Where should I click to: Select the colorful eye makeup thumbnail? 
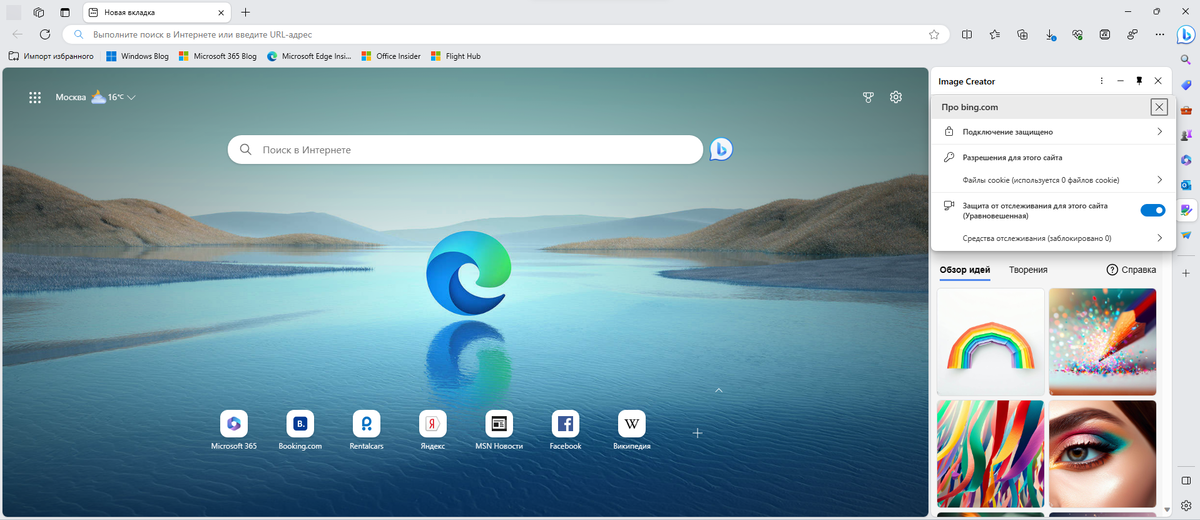[x=1102, y=454]
